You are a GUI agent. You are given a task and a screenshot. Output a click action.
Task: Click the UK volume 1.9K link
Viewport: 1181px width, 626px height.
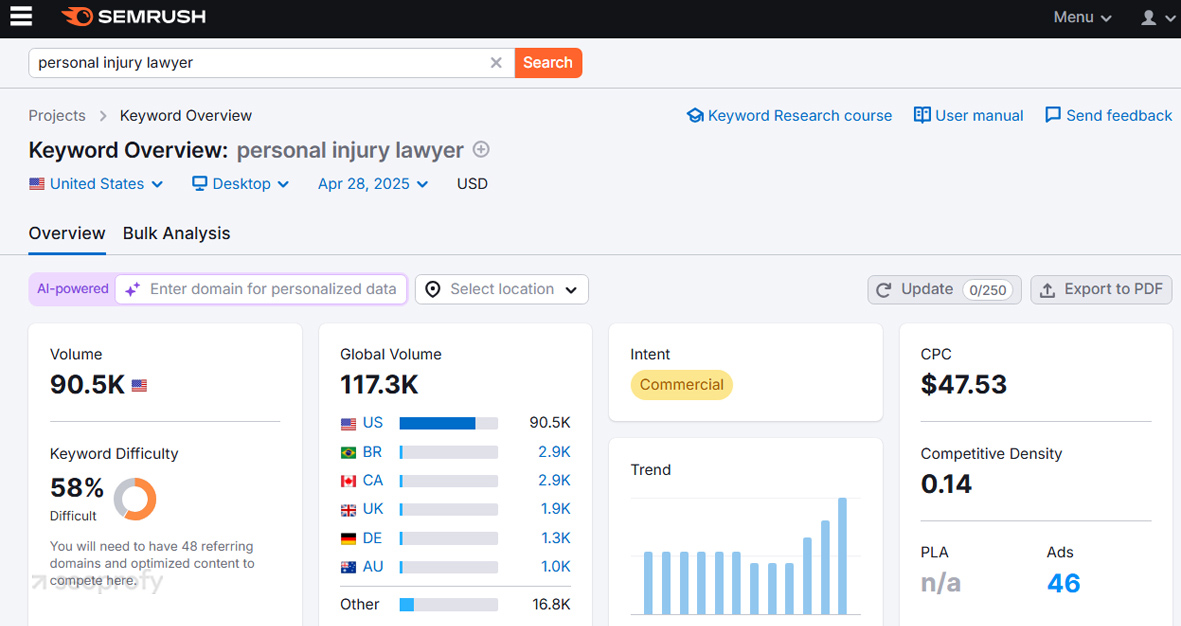click(x=556, y=509)
